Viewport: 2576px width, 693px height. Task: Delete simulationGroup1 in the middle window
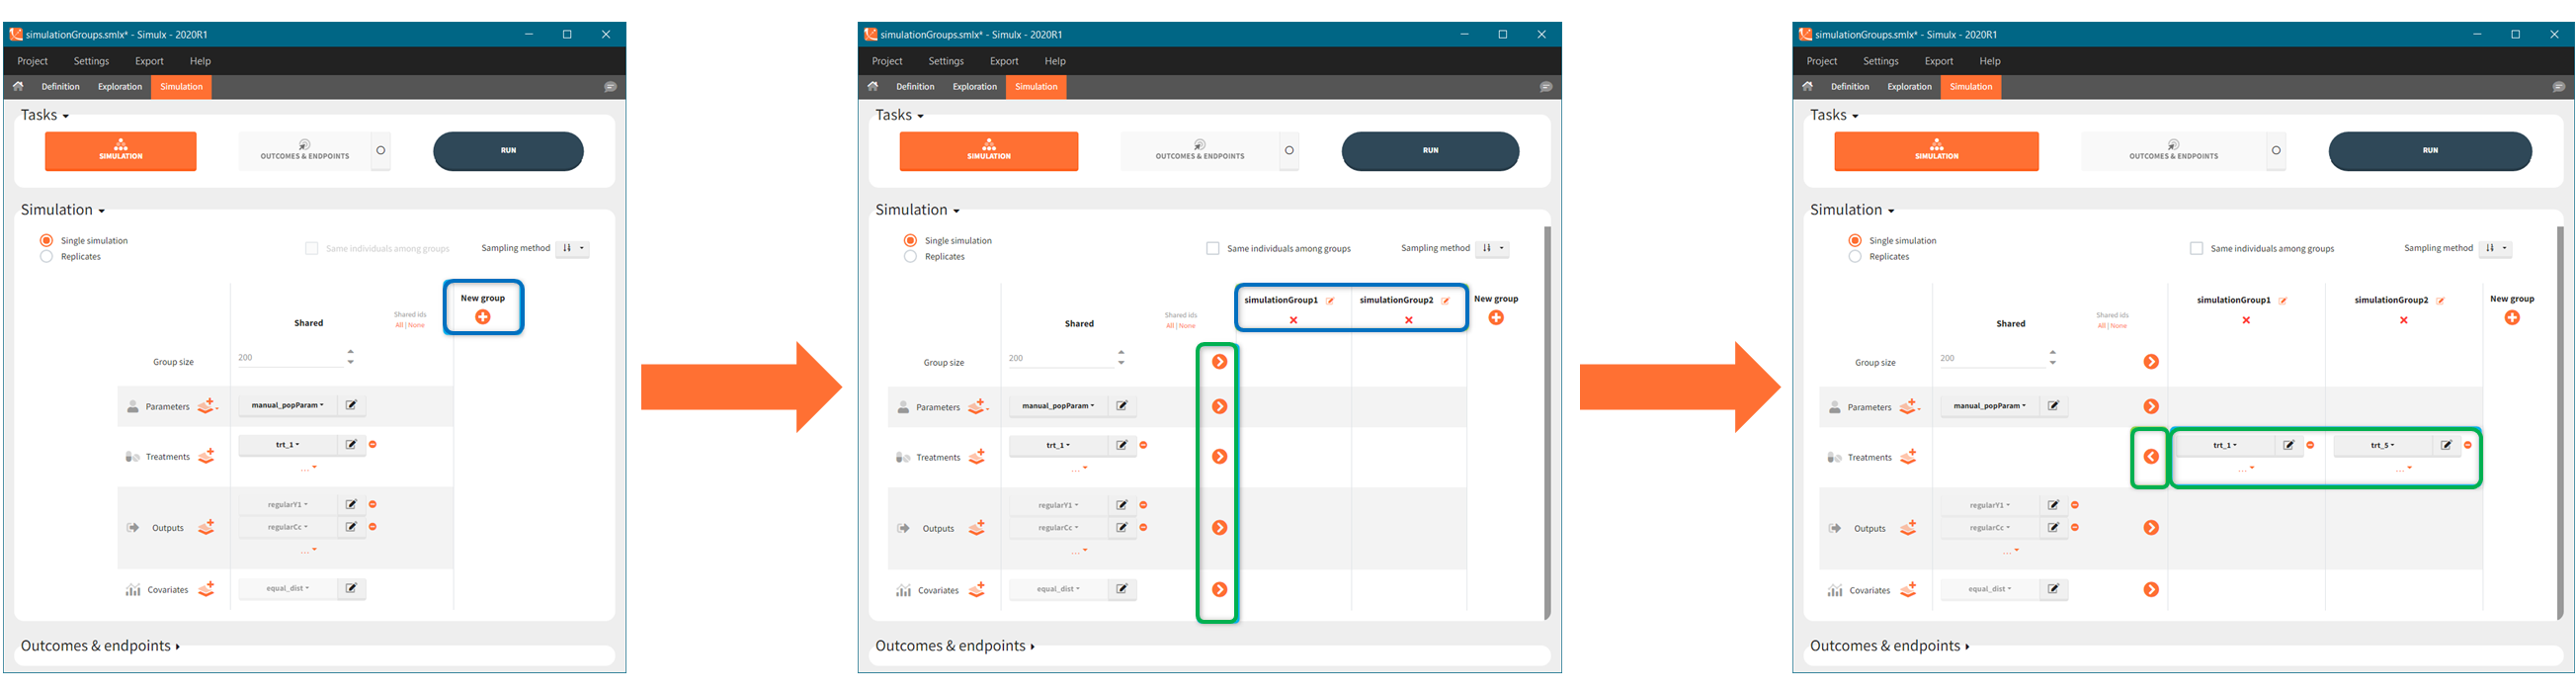coord(1293,320)
